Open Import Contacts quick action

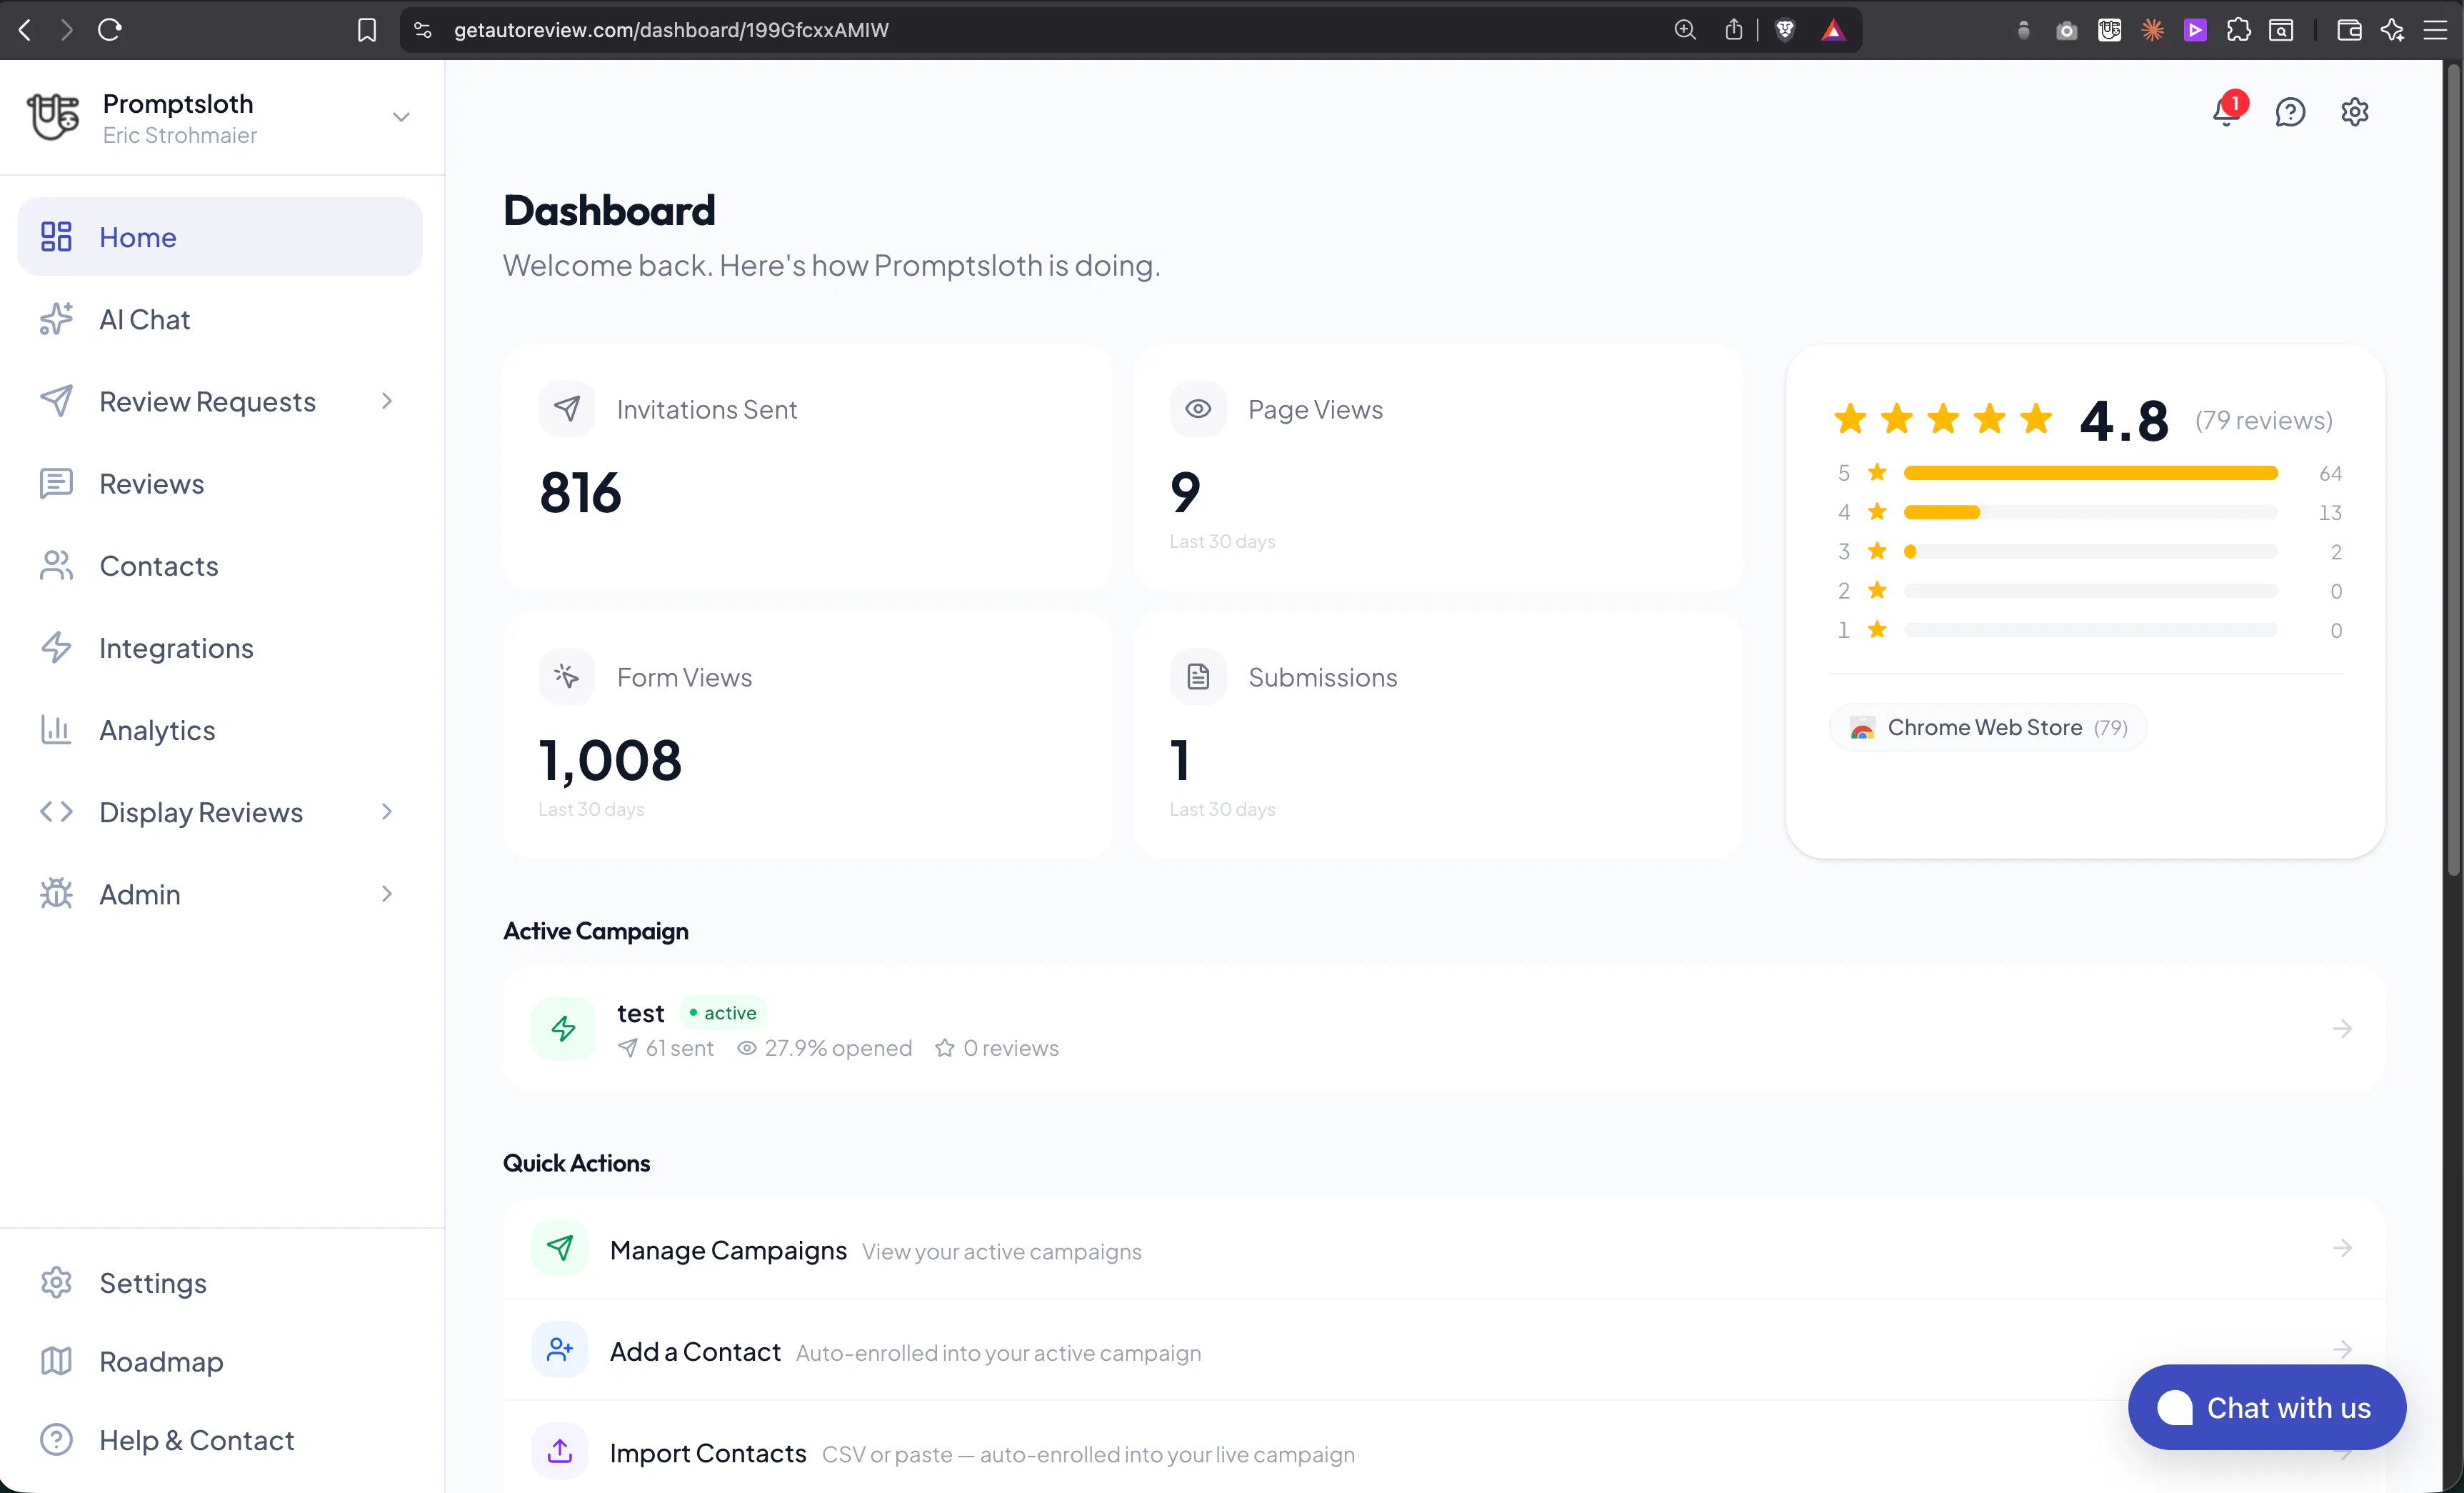coord(1443,1452)
